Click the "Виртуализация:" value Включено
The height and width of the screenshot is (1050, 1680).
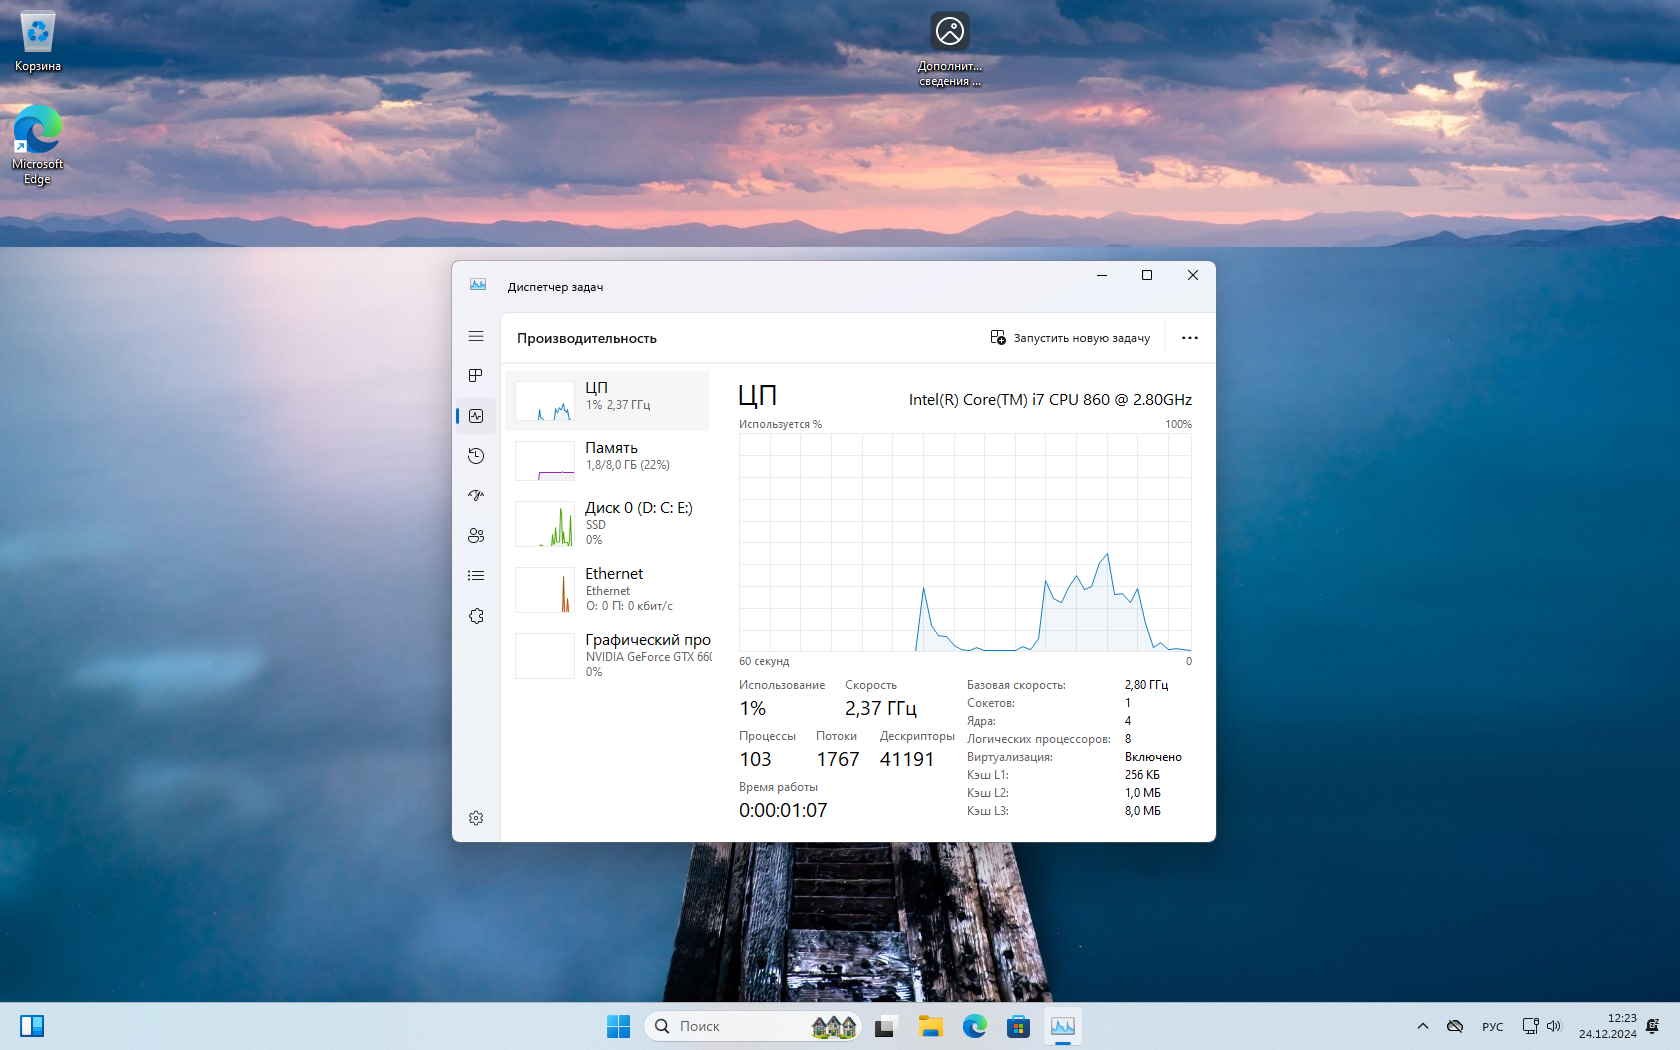[1153, 757]
